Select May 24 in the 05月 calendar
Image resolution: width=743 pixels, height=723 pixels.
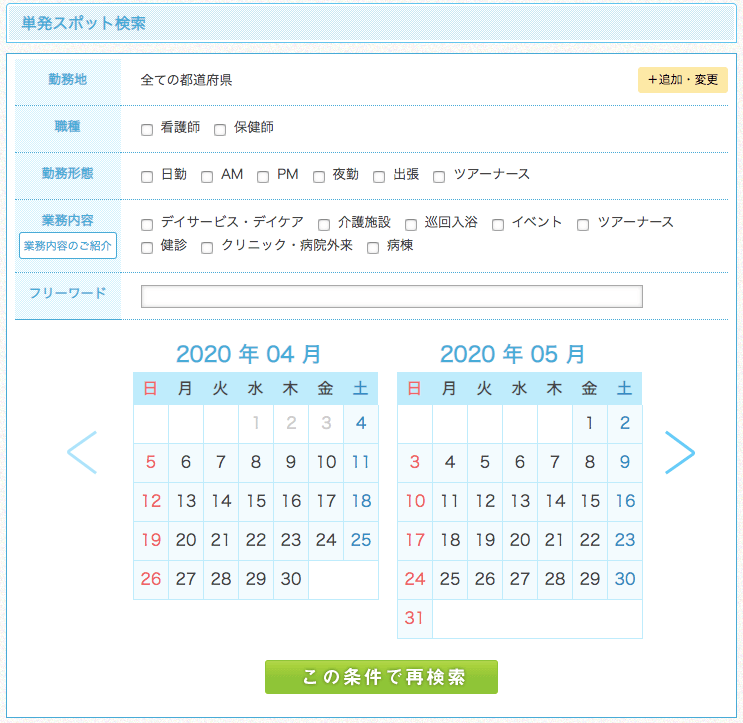click(415, 579)
